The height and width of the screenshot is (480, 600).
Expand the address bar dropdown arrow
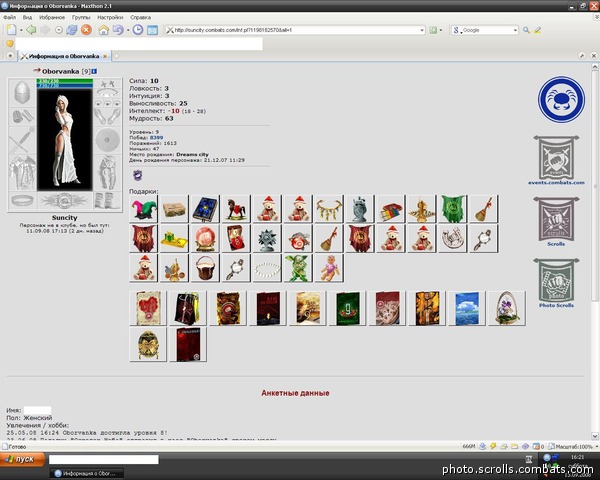tap(422, 30)
